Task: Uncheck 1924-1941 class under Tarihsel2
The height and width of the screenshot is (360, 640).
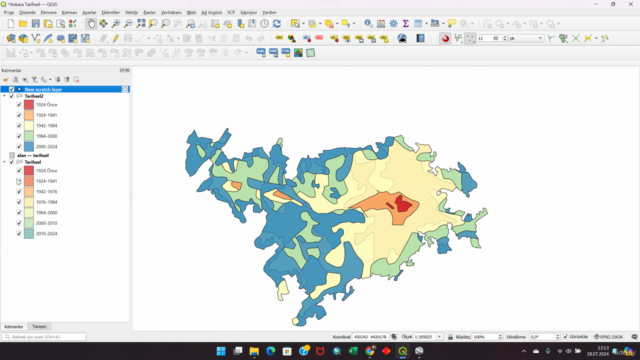Action: [19, 115]
